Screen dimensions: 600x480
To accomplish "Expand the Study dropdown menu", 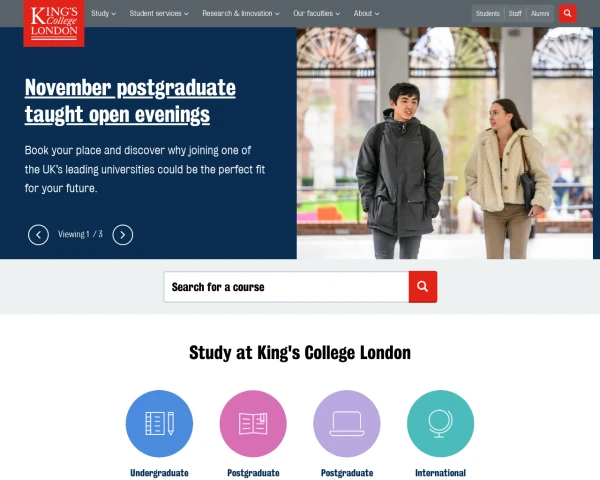I will pyautogui.click(x=103, y=13).
